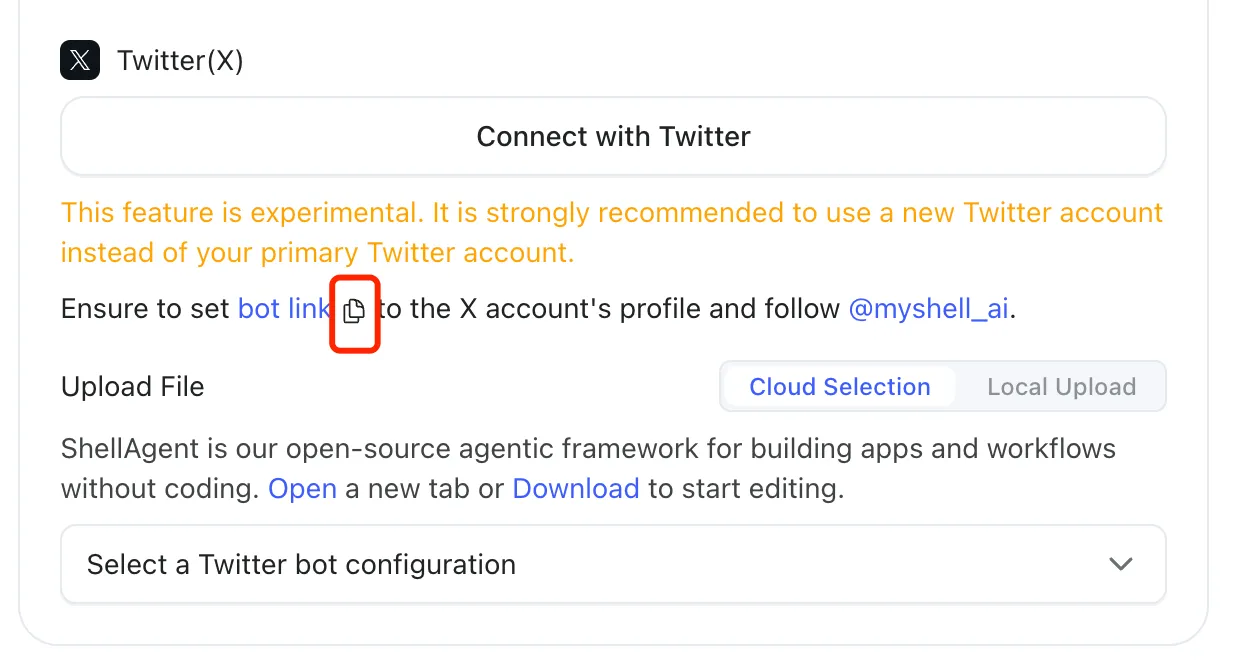Follow the @myshell_ai profile link

(x=929, y=309)
